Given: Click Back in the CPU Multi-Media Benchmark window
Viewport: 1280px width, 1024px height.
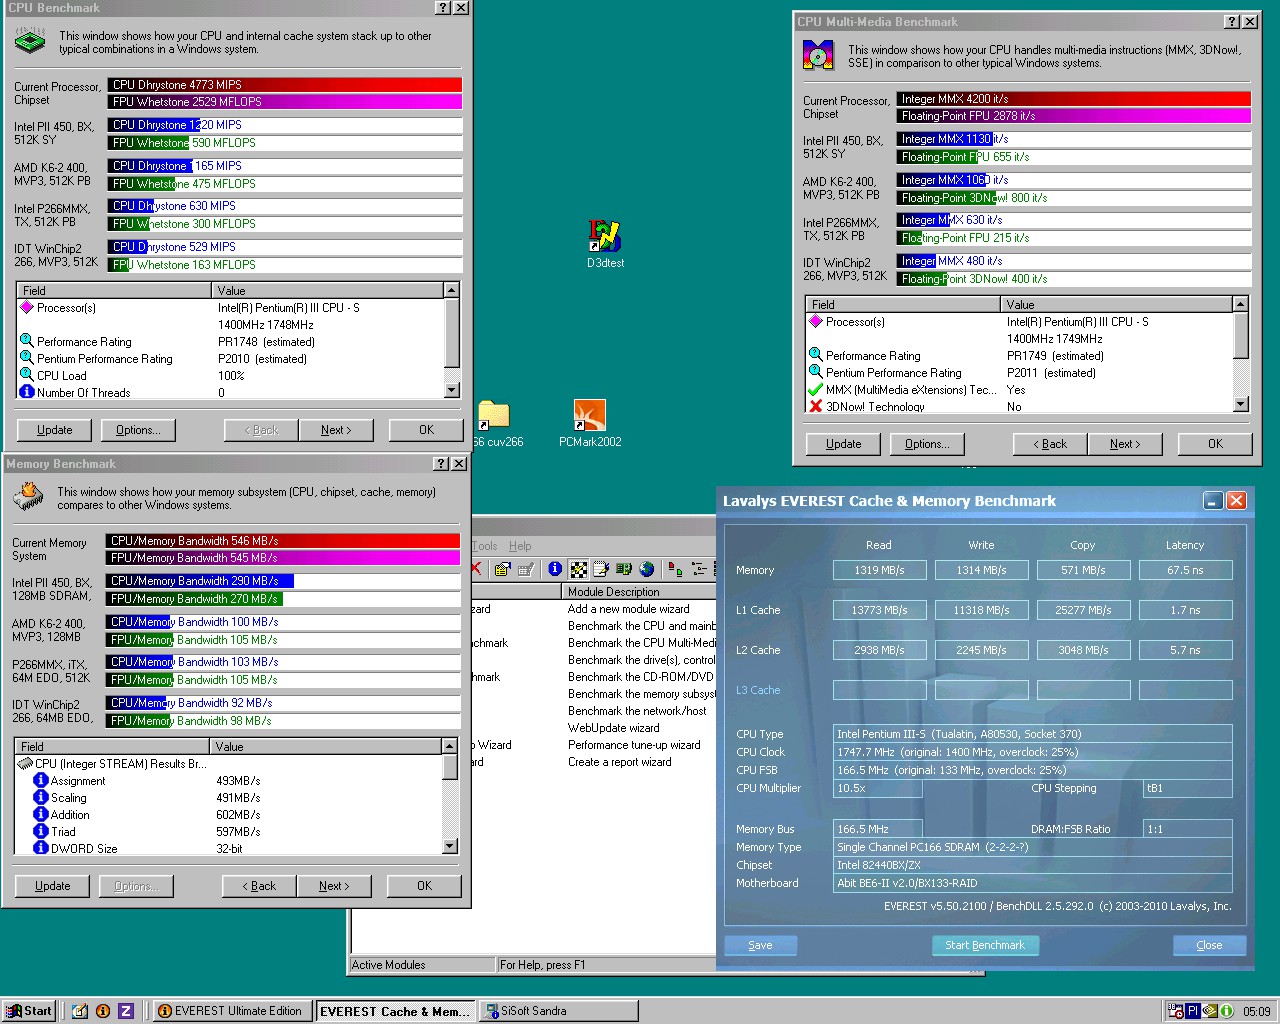Looking at the screenshot, I should click(x=1050, y=444).
